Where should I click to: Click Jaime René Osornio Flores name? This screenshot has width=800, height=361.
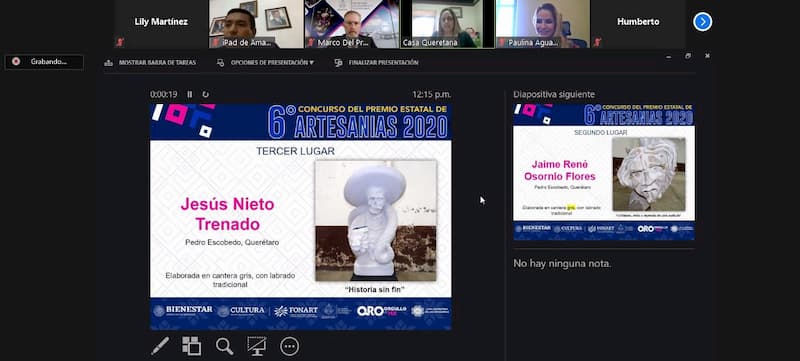point(560,171)
